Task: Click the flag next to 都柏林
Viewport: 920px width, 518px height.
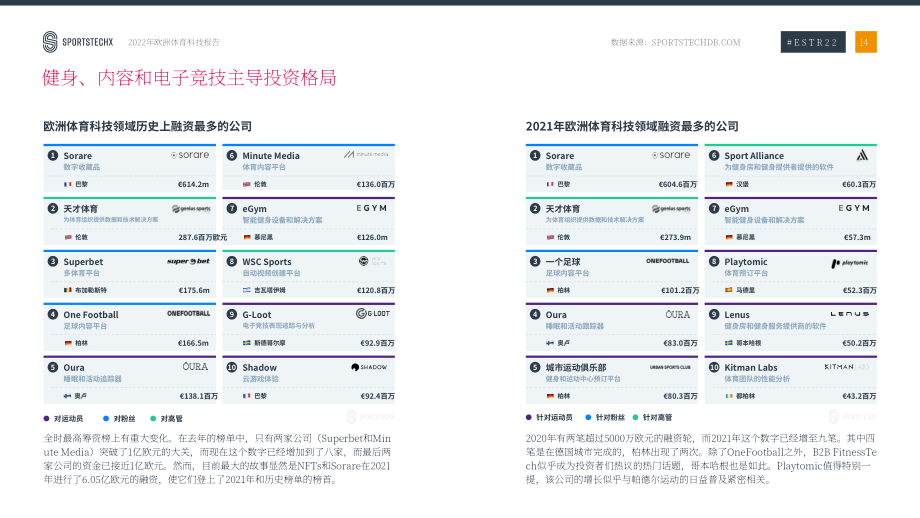Action: tap(729, 397)
